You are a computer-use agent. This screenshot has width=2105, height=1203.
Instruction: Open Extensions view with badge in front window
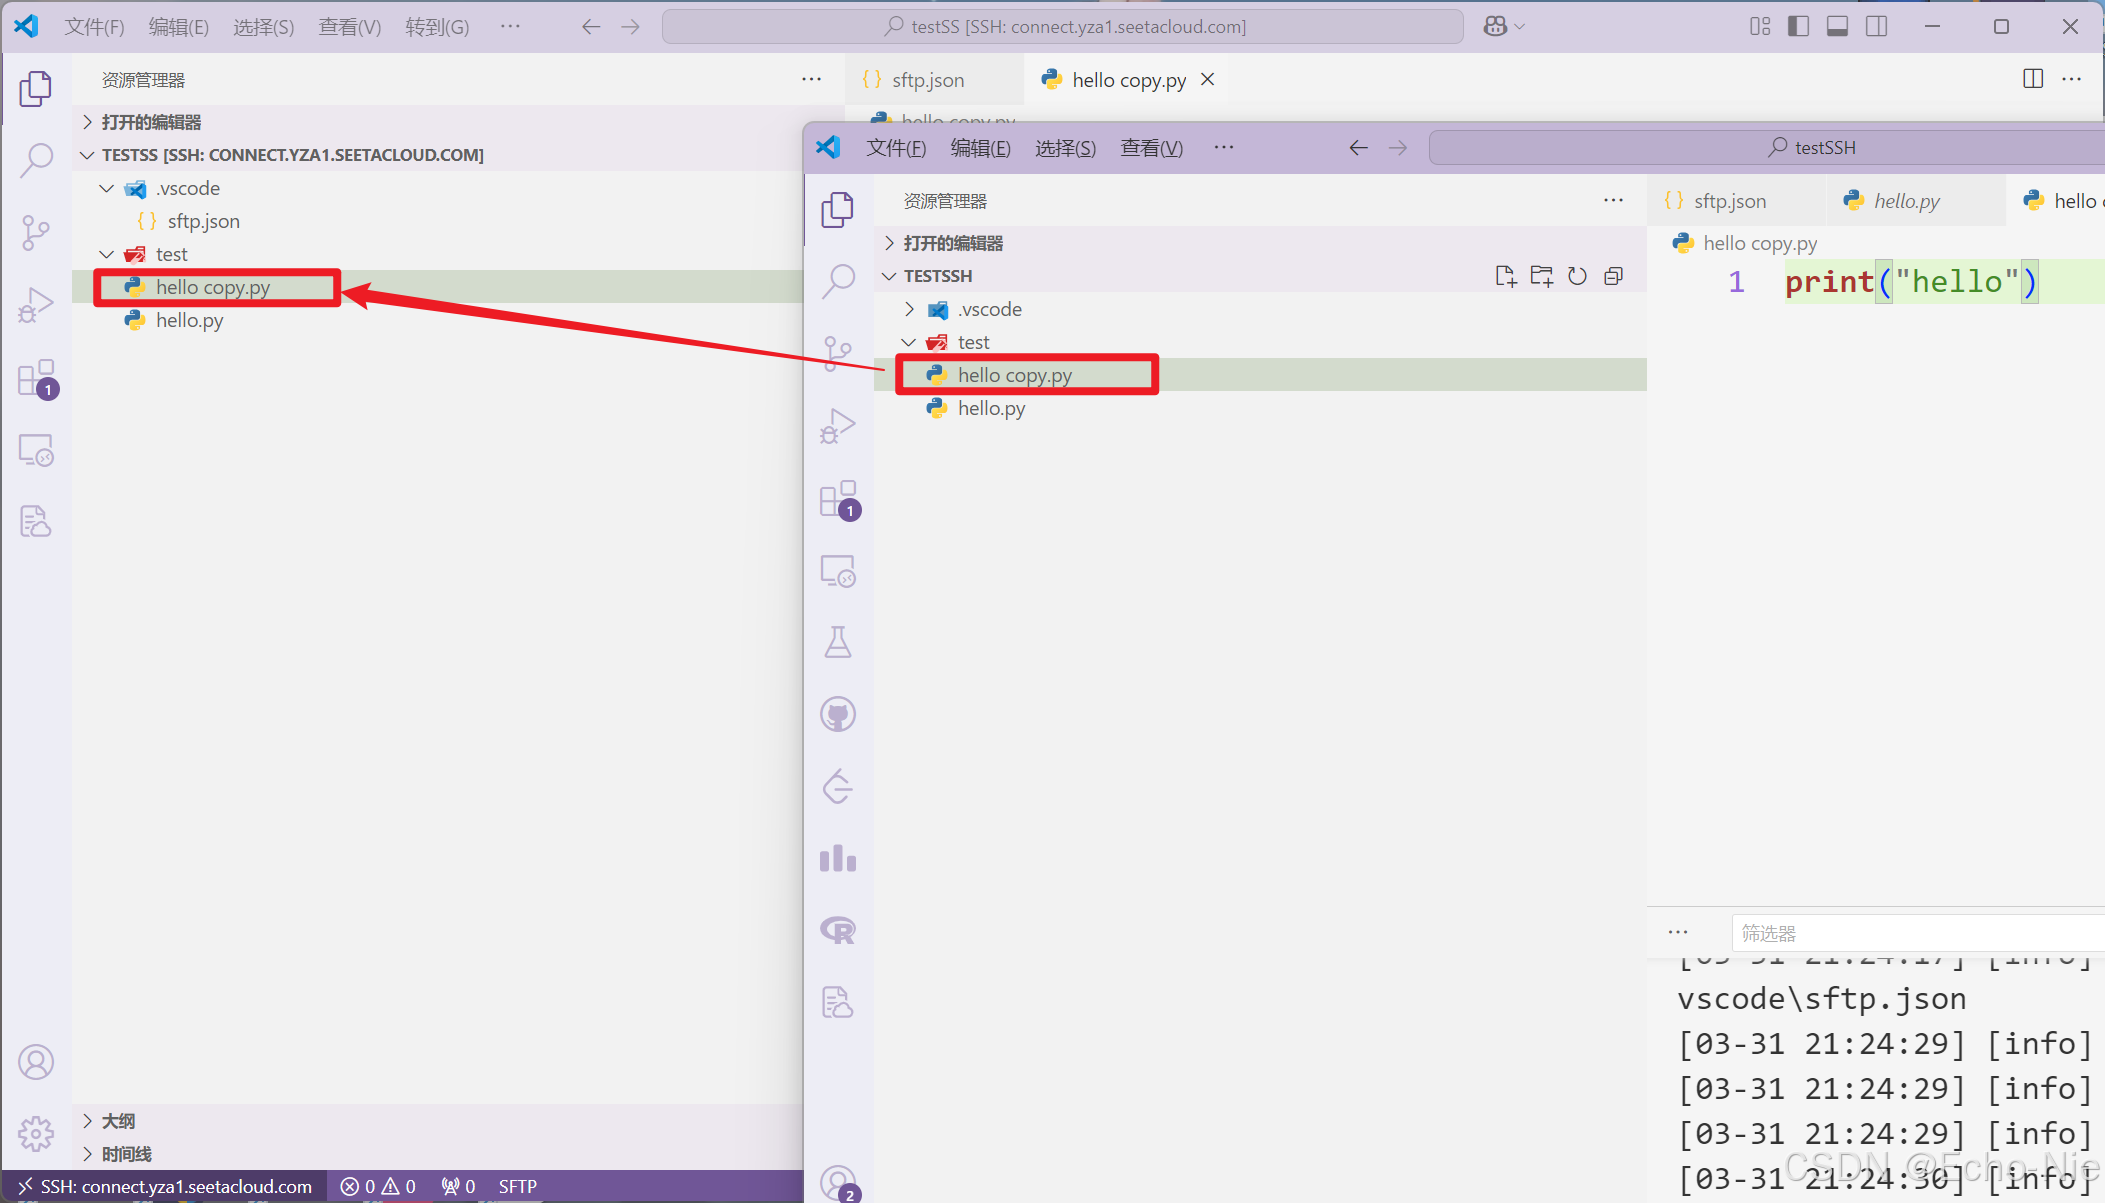click(838, 500)
